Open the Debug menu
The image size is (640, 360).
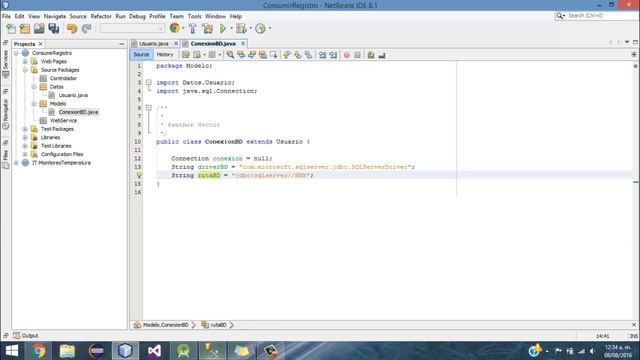pyautogui.click(x=137, y=16)
